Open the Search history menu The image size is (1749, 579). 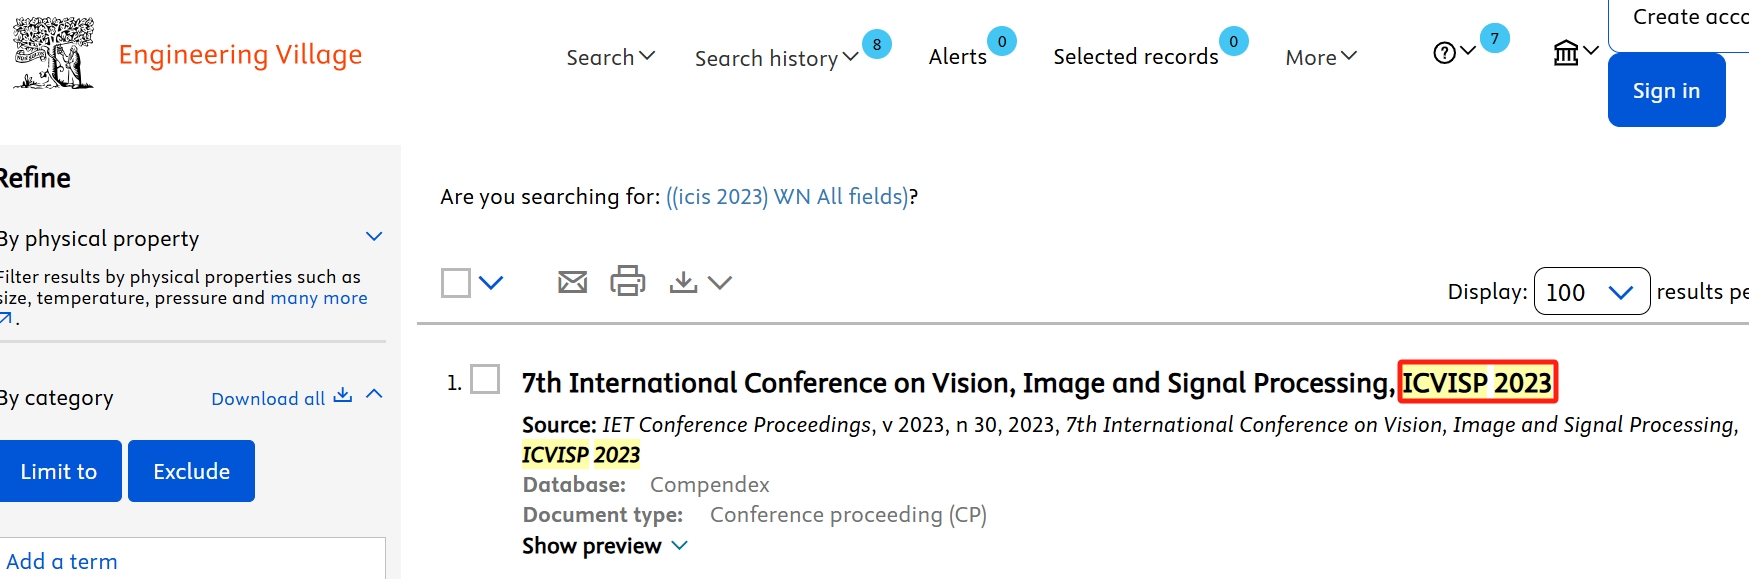pos(776,58)
